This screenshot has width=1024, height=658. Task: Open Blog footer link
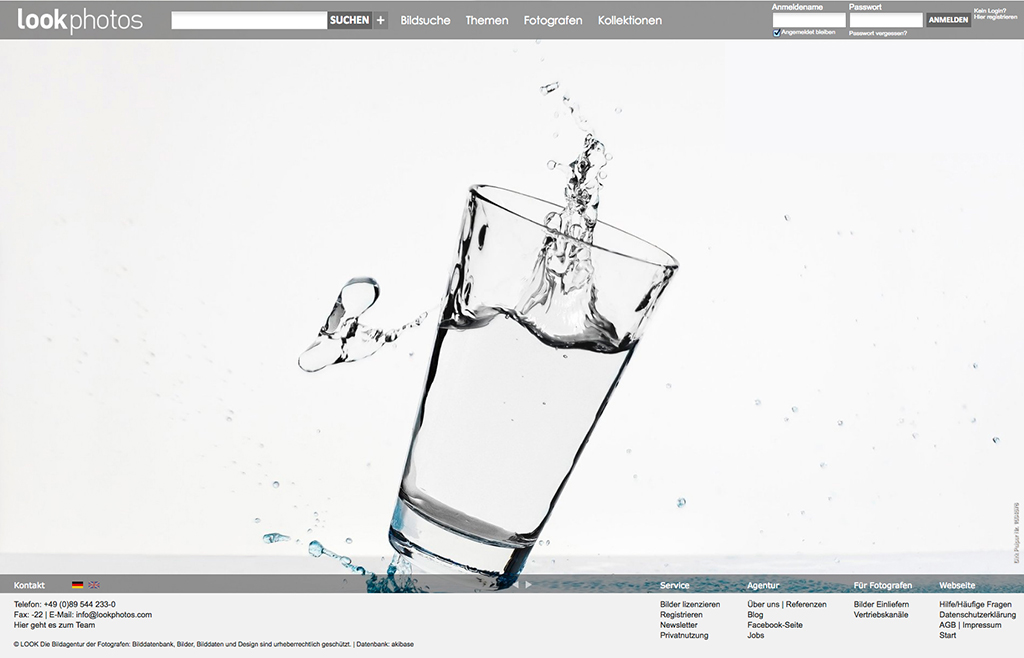[755, 614]
